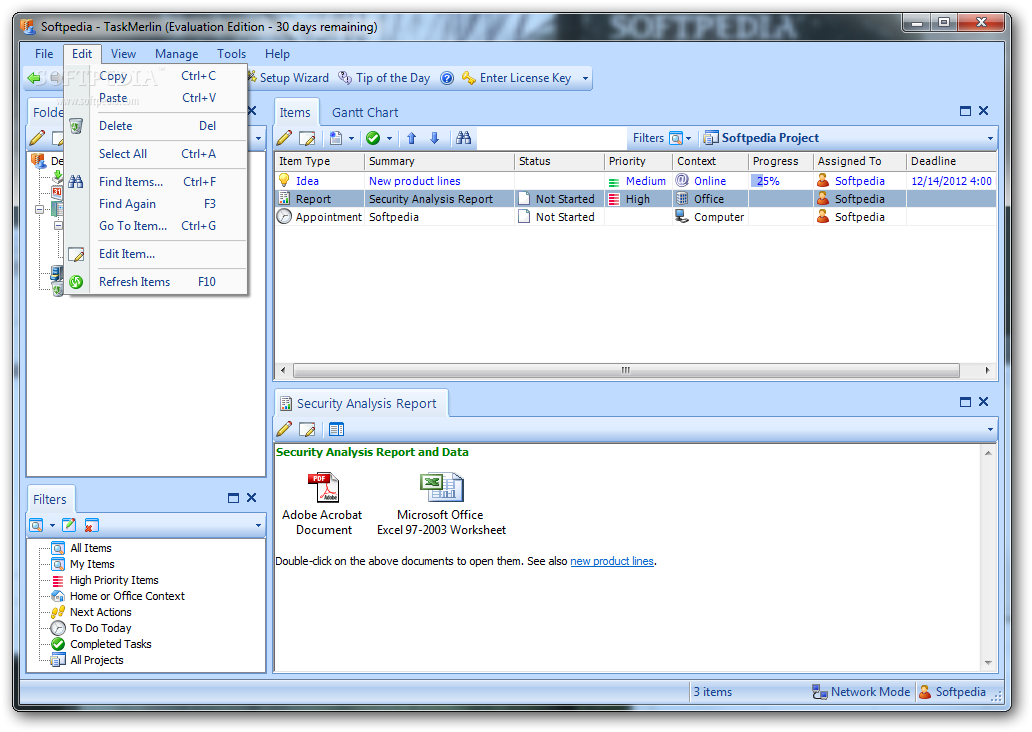Open the Manage menu
Image resolution: width=1032 pixels, height=732 pixels.
pyautogui.click(x=176, y=54)
